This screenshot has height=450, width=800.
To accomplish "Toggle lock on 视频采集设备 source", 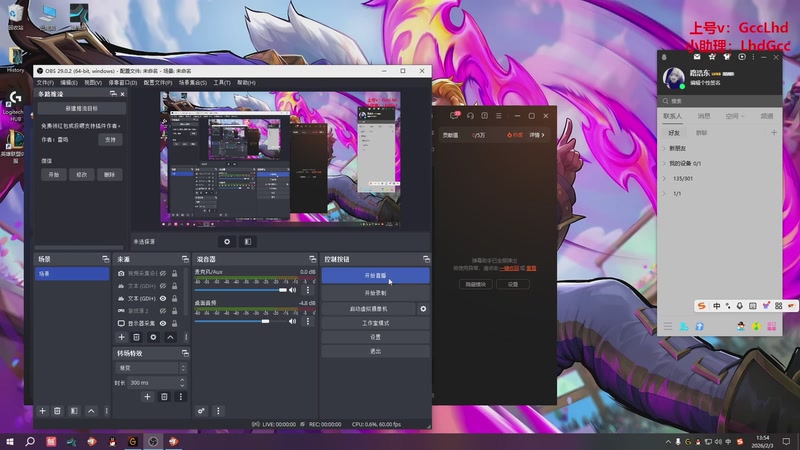I will 174,273.
